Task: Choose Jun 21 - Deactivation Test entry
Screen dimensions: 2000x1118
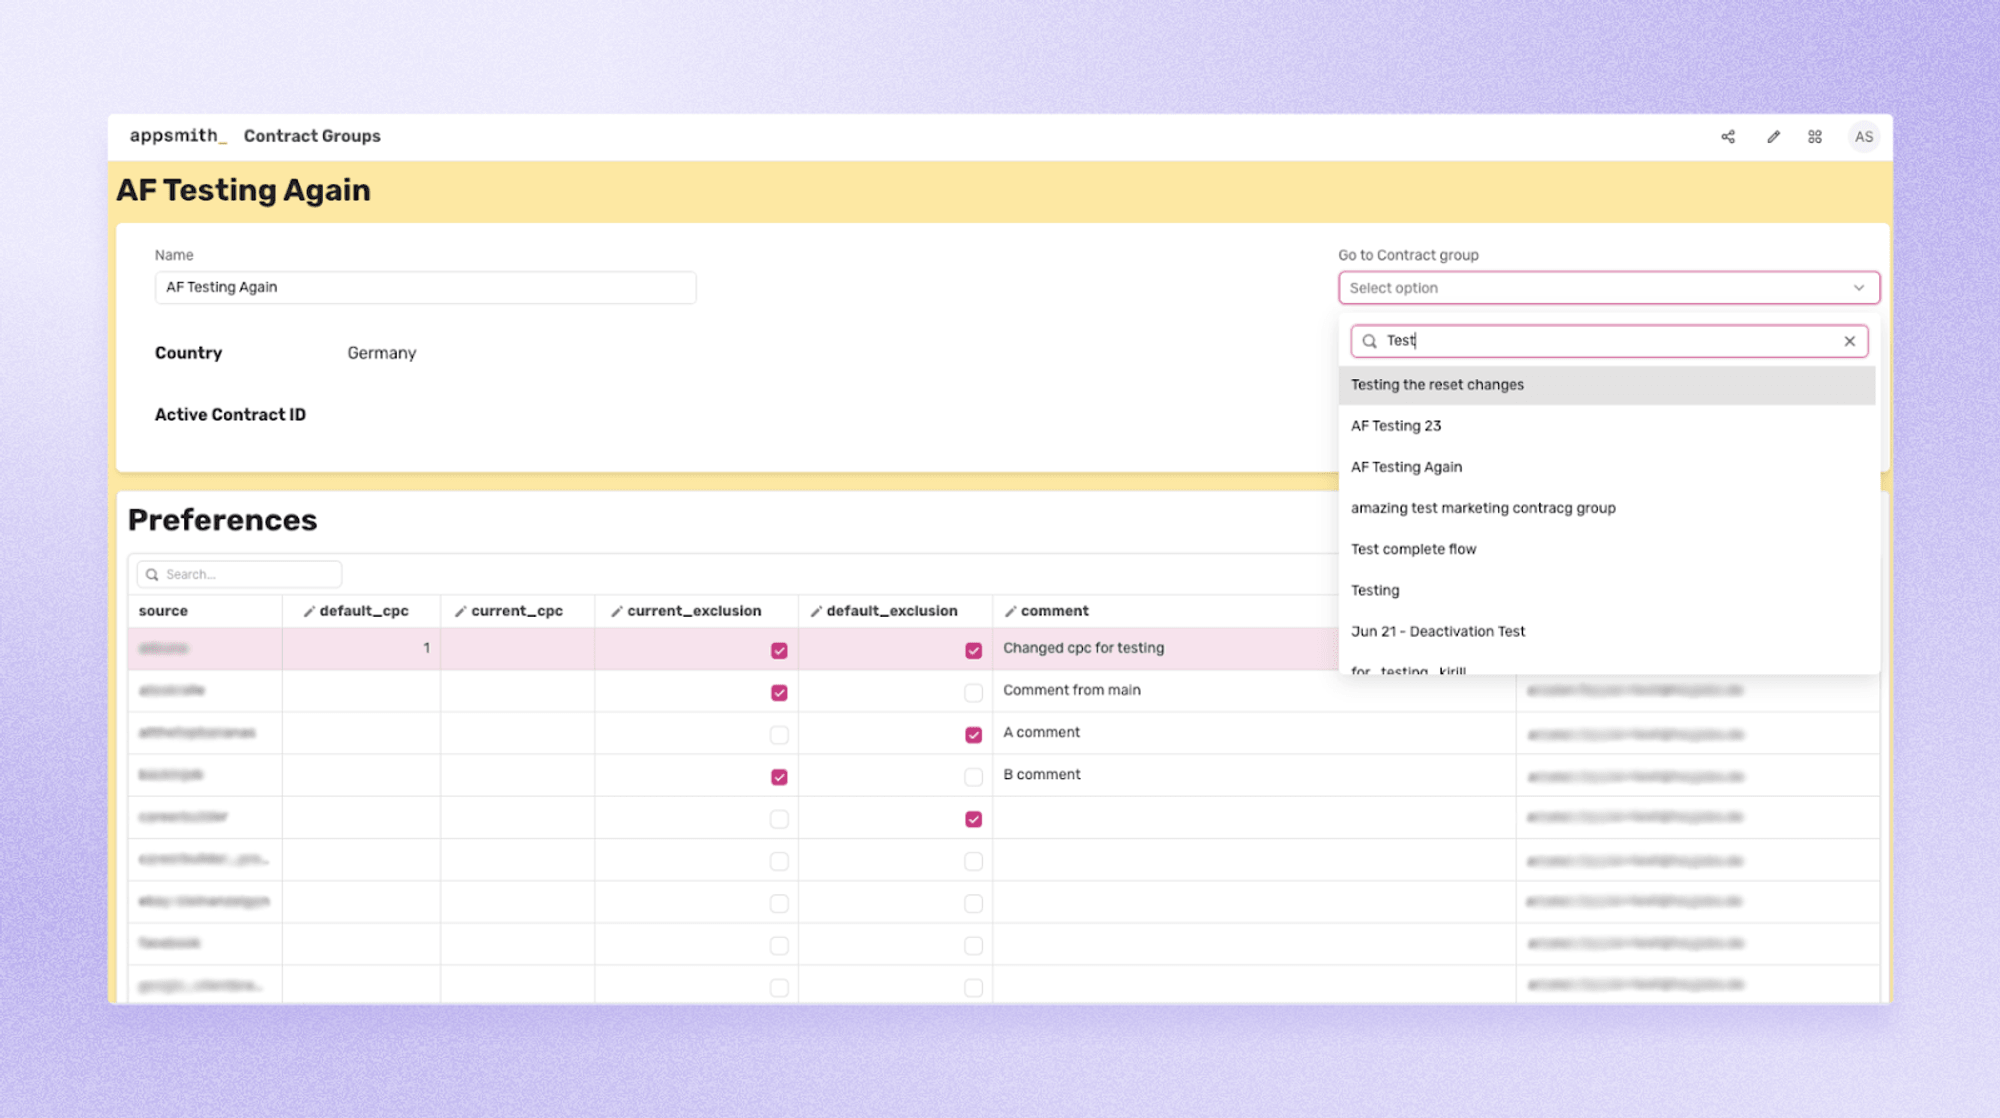Action: point(1438,631)
